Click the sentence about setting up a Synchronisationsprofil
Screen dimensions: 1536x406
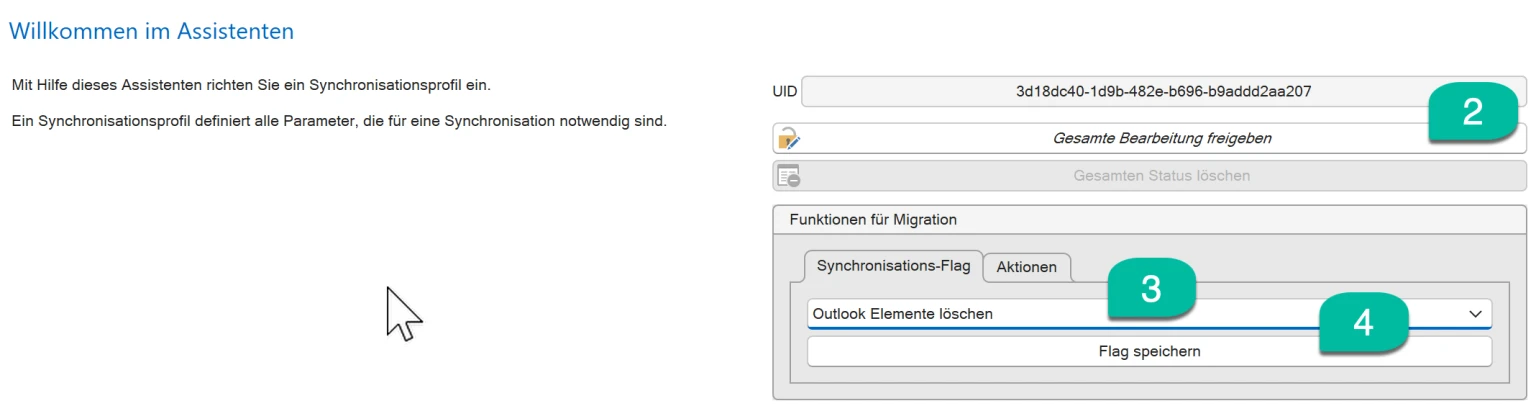[251, 85]
